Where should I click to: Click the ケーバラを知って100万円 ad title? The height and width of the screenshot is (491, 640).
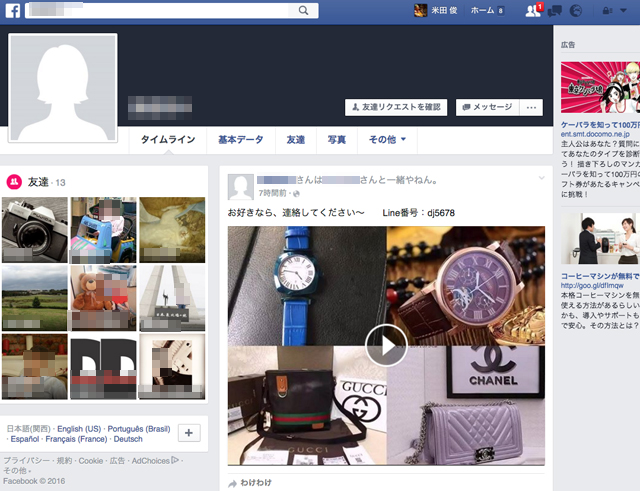(x=600, y=124)
